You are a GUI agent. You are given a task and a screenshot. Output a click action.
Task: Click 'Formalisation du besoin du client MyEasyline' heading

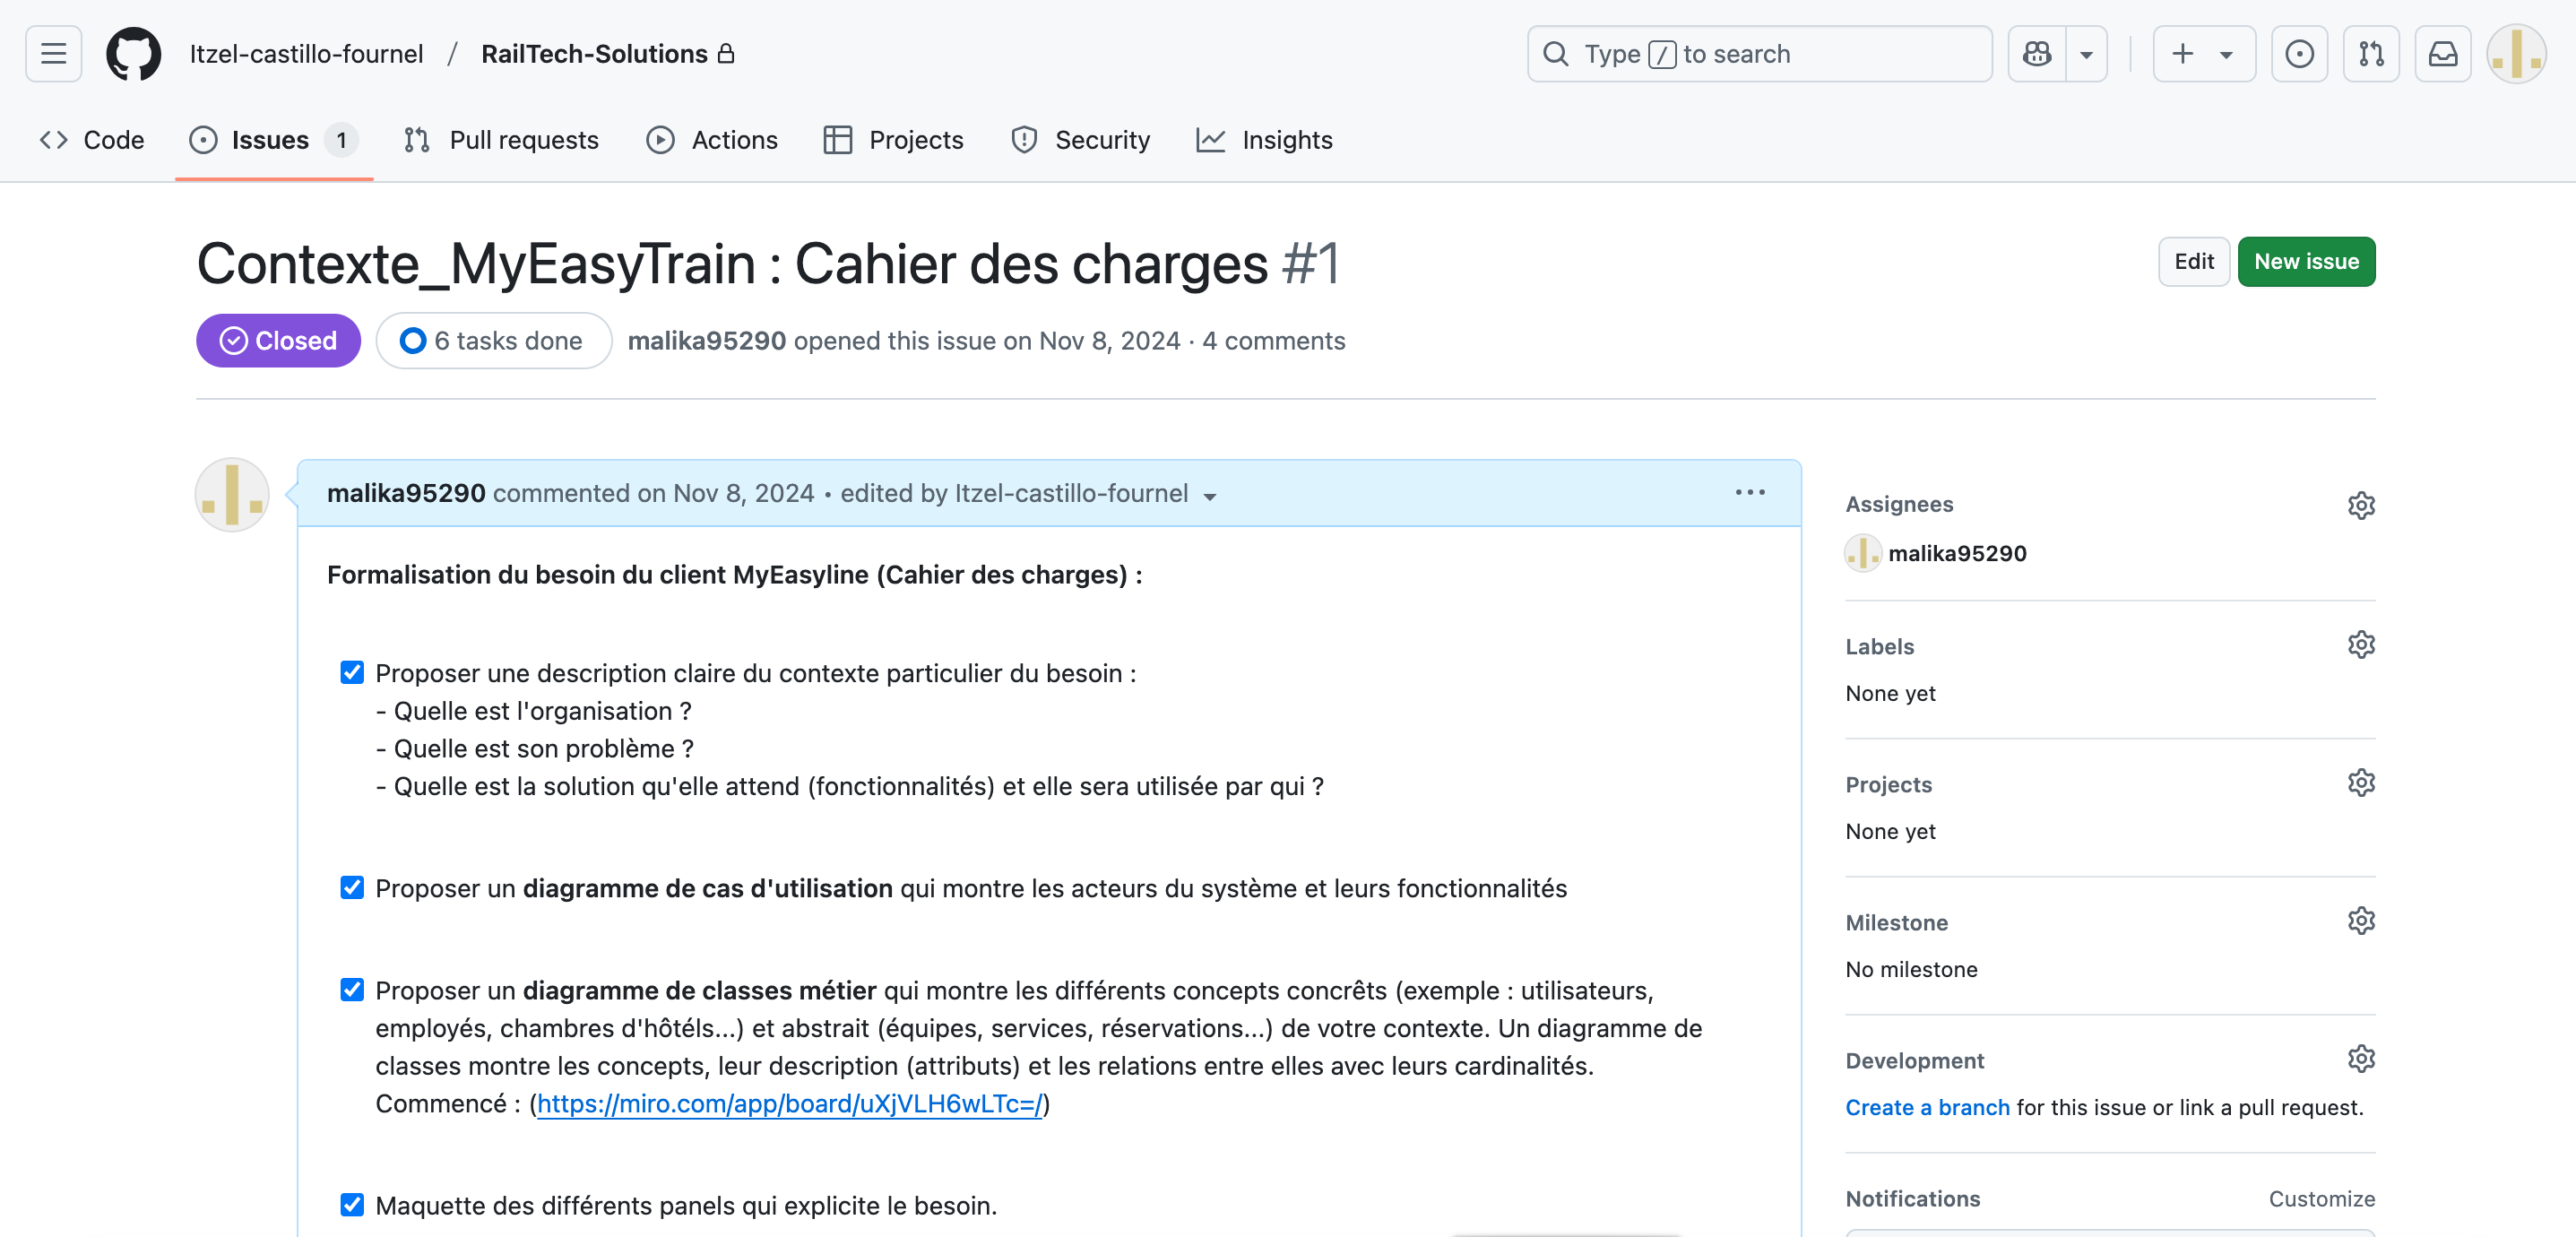[735, 575]
